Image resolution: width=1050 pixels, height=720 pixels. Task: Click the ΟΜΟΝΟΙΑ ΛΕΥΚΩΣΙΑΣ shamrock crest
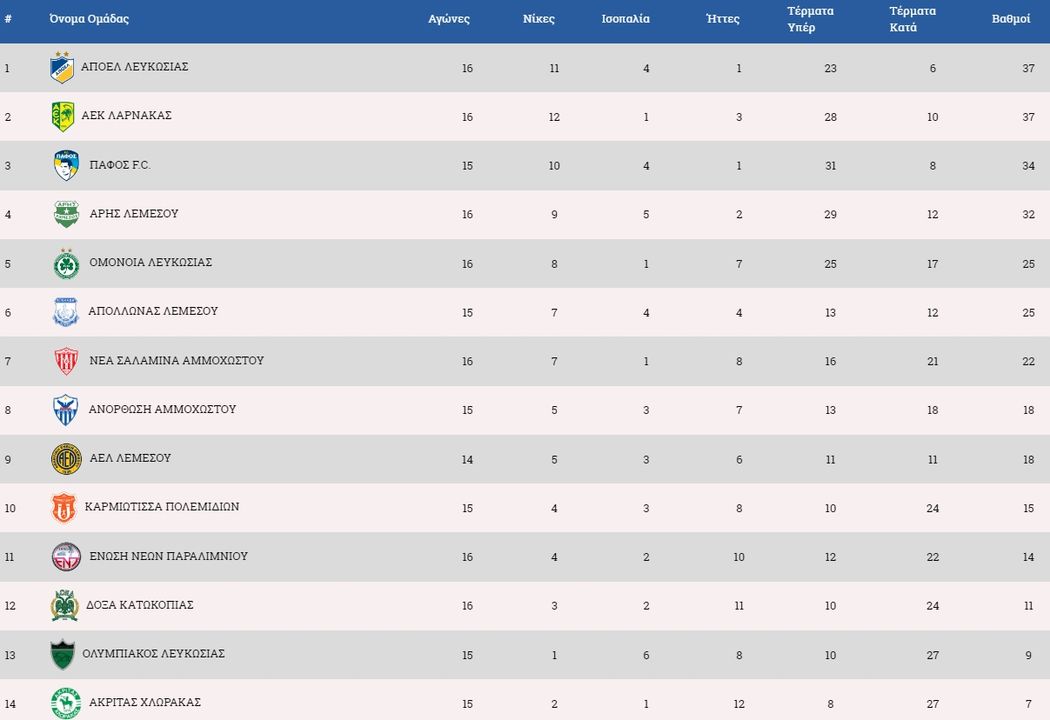66,263
